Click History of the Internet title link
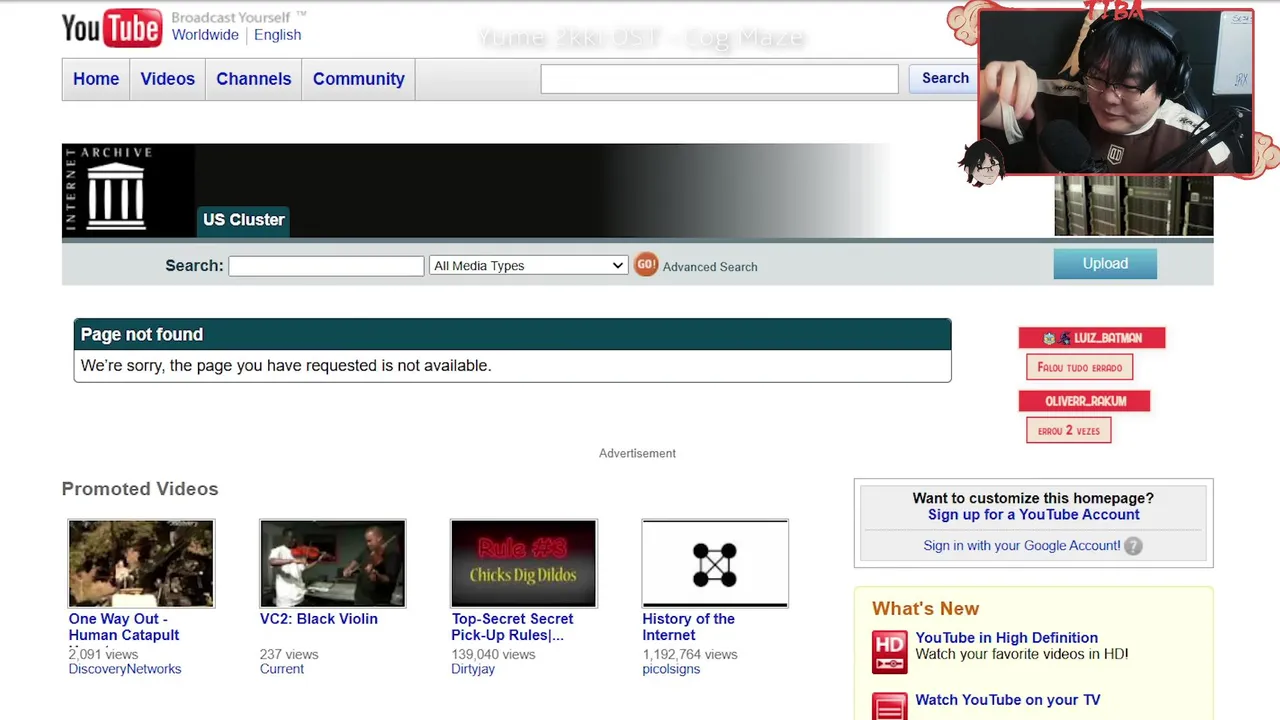 pyautogui.click(x=688, y=627)
